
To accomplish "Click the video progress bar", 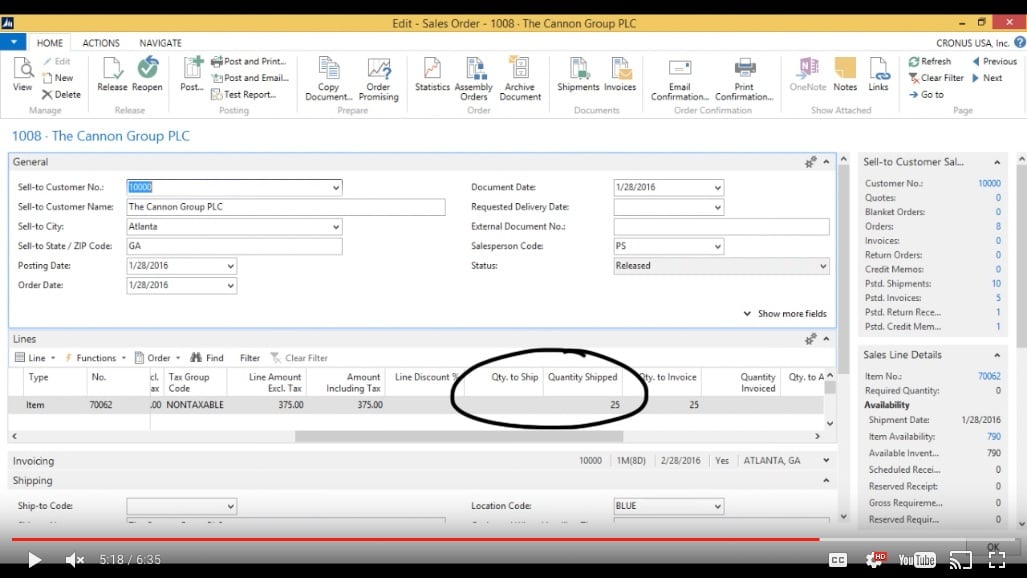I will 513,539.
